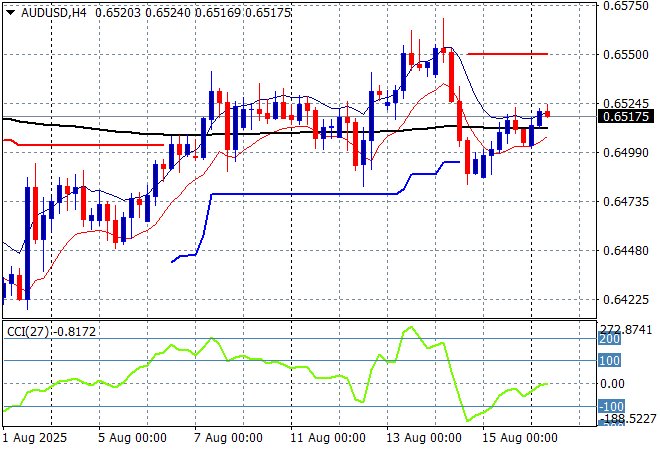Select the 13 Aug 00:00 time label
660x450 pixels.
click(424, 438)
